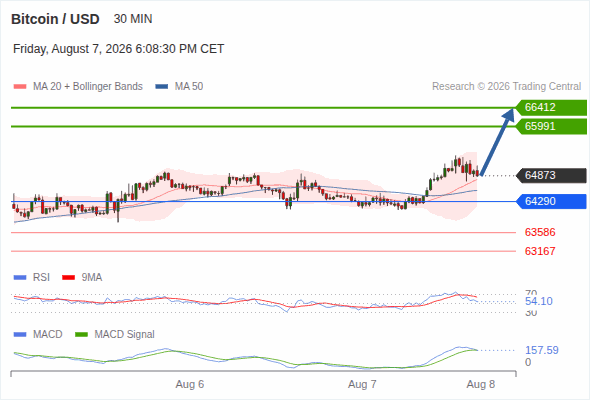Click the 65991 green resistance price tag
This screenshot has width=590, height=400.
click(551, 126)
